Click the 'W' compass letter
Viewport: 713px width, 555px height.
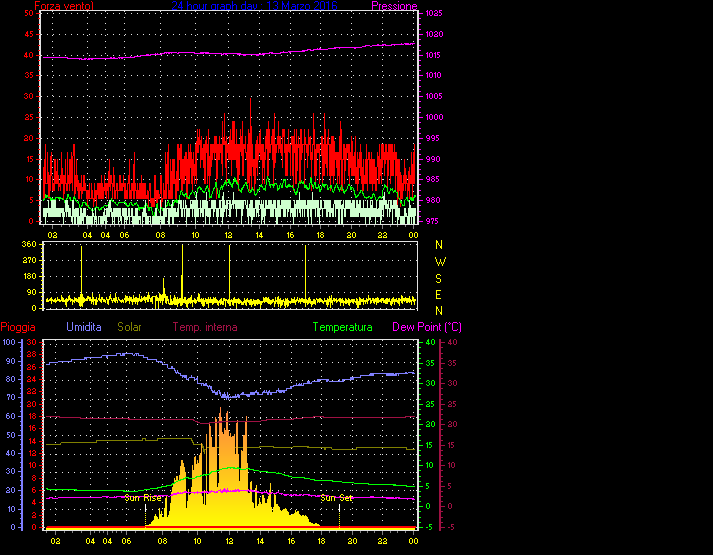[x=440, y=261]
